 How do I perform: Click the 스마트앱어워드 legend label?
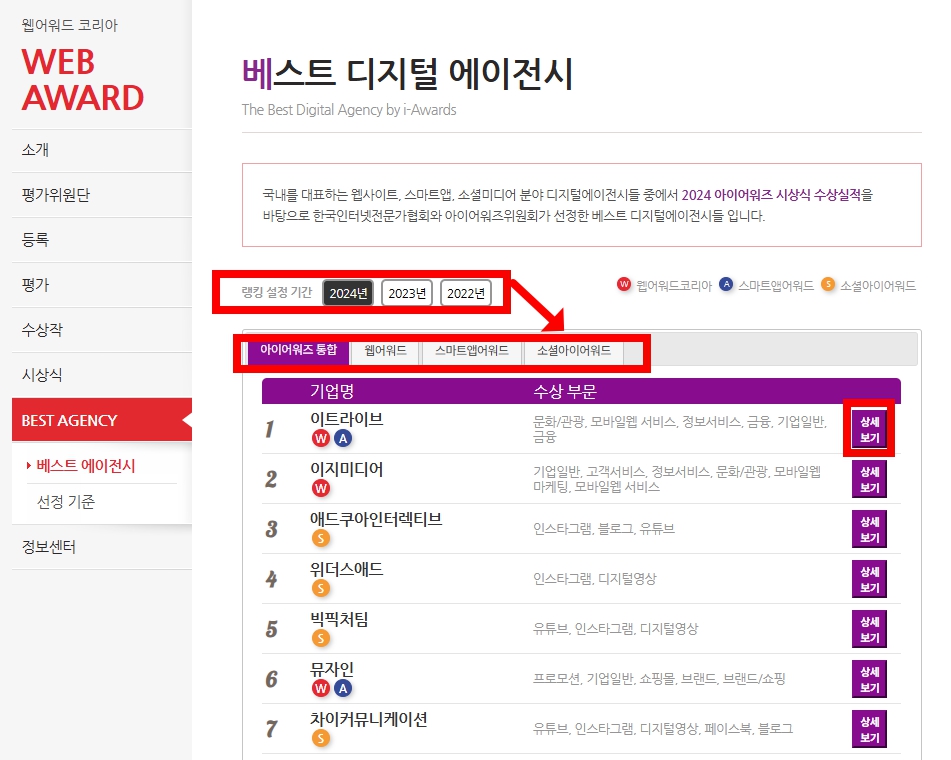776,286
